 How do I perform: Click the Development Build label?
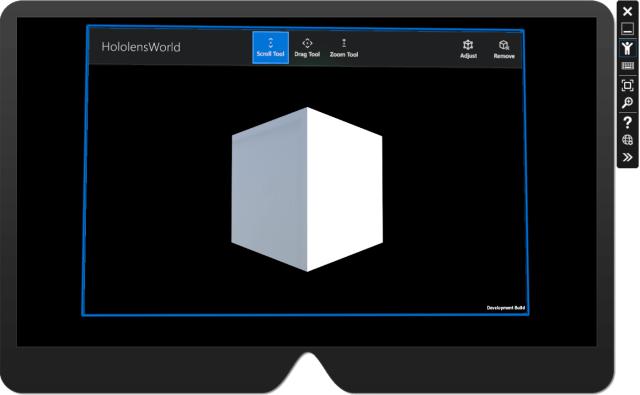[x=505, y=308]
